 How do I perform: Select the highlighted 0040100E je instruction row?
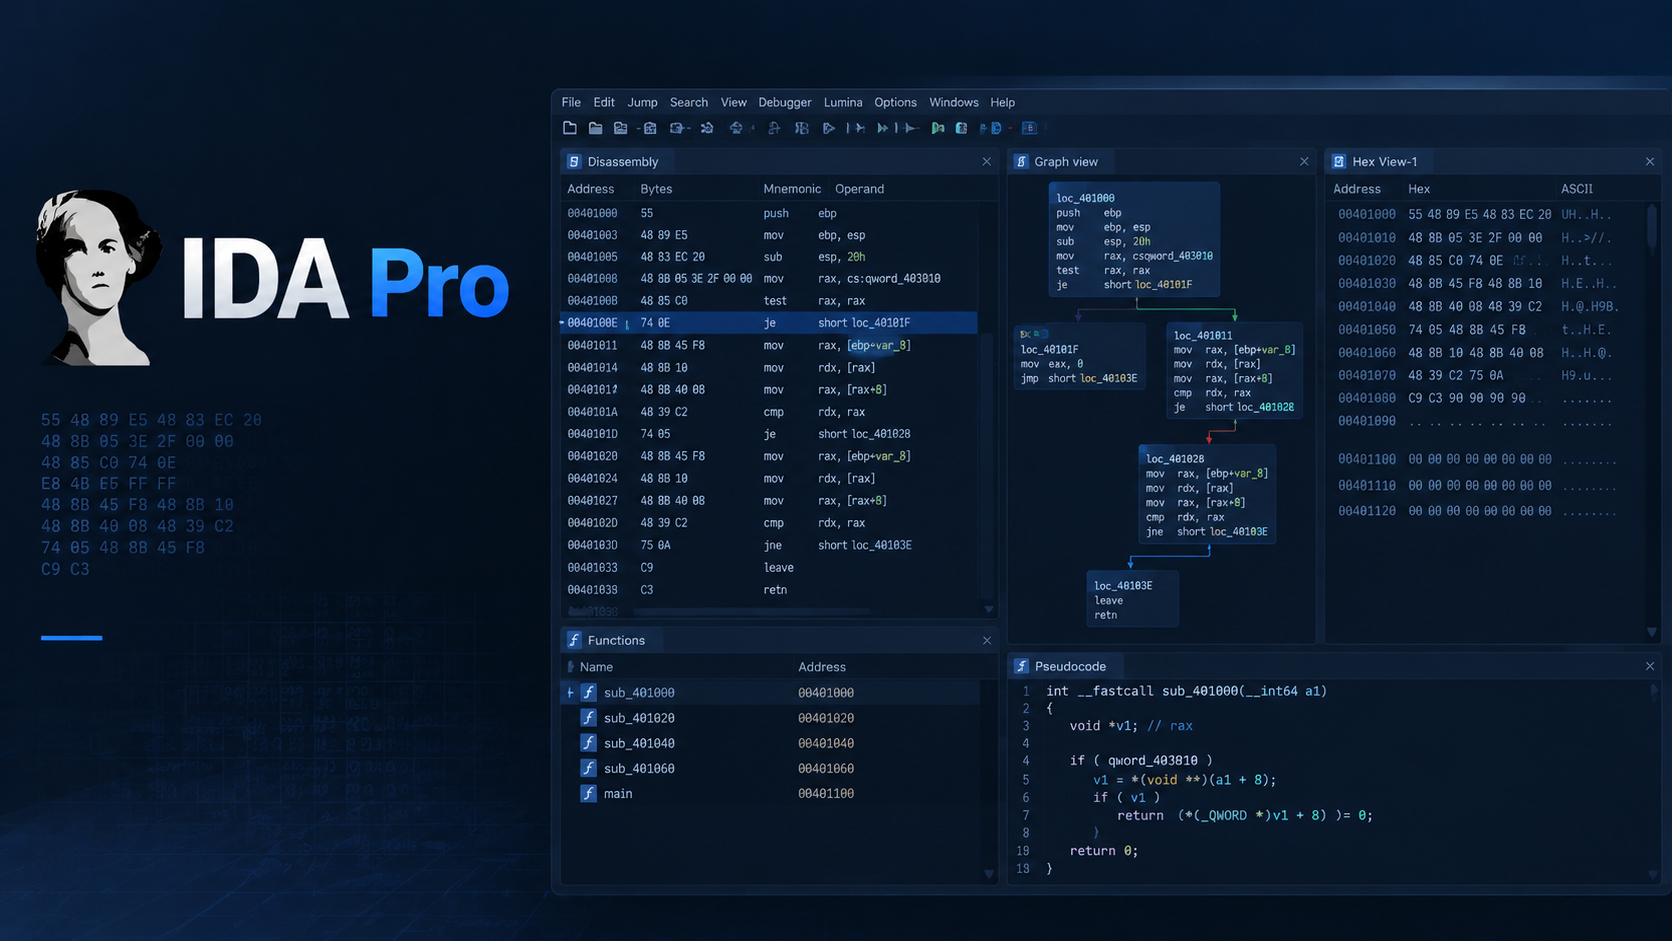click(769, 323)
